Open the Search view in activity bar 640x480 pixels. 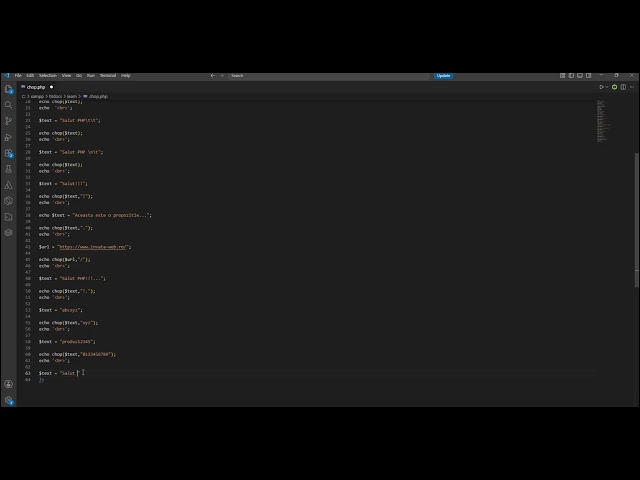click(x=9, y=105)
